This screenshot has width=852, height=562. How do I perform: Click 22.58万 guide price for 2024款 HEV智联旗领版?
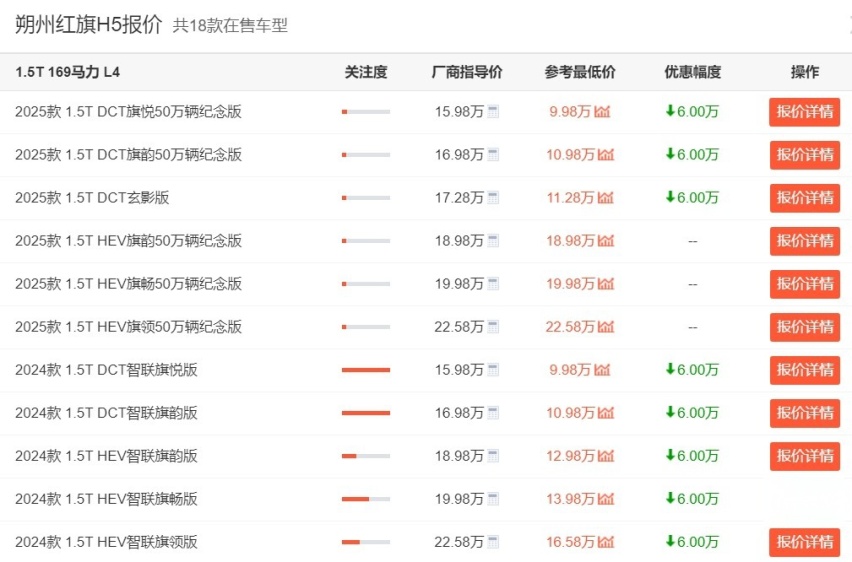click(x=459, y=542)
